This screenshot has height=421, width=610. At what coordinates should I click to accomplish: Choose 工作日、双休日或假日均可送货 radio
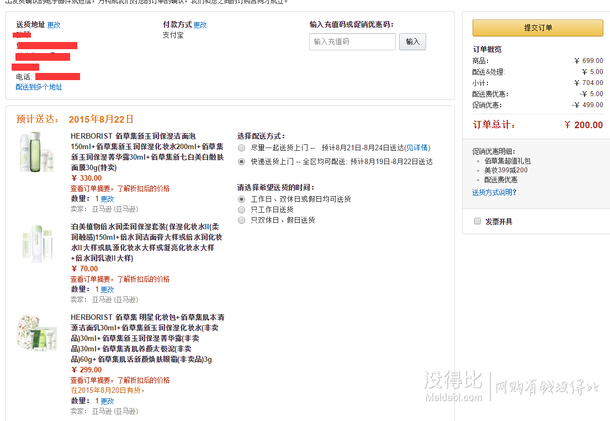(x=242, y=199)
